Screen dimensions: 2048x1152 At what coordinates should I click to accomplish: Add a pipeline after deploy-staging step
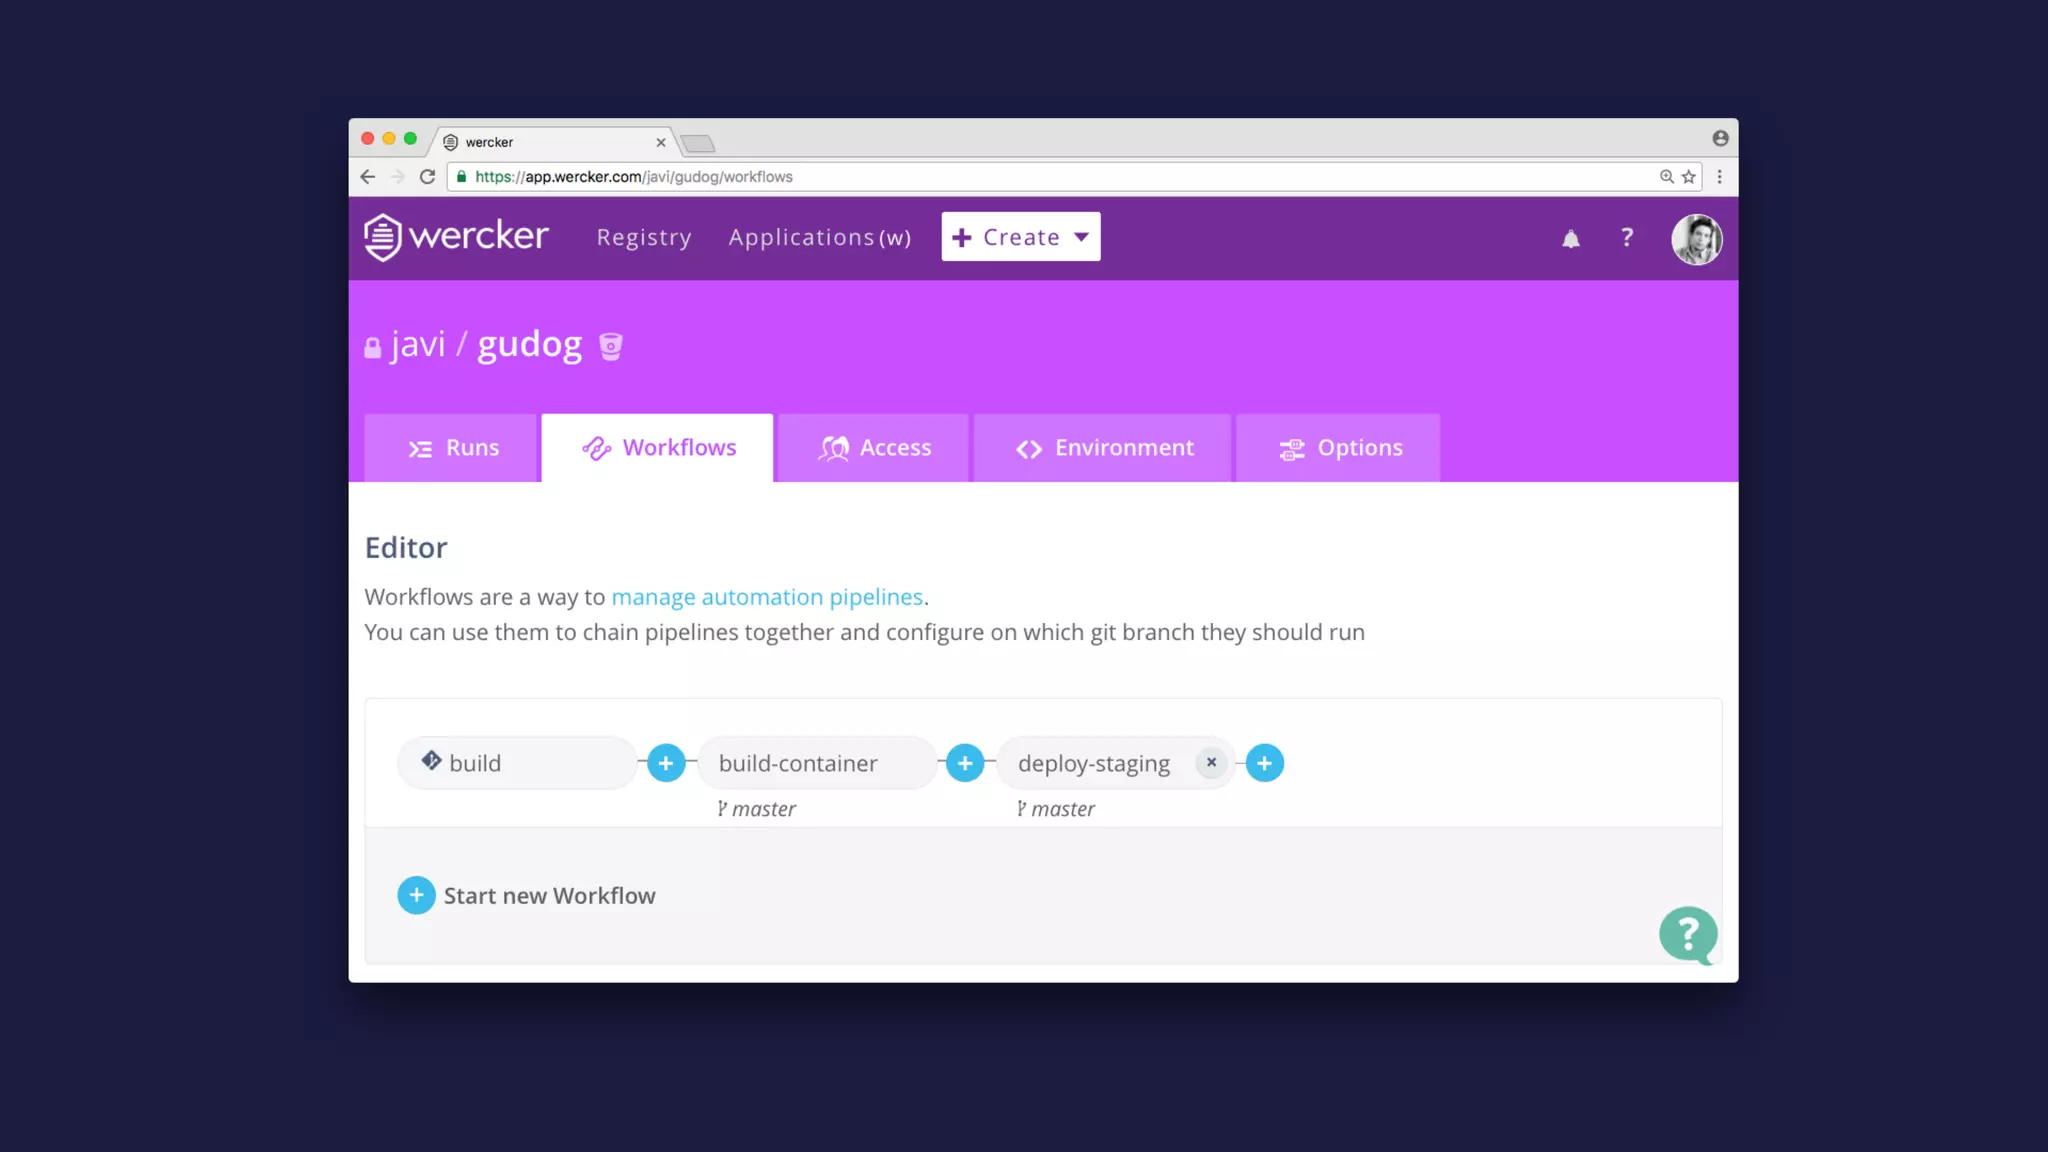1264,763
